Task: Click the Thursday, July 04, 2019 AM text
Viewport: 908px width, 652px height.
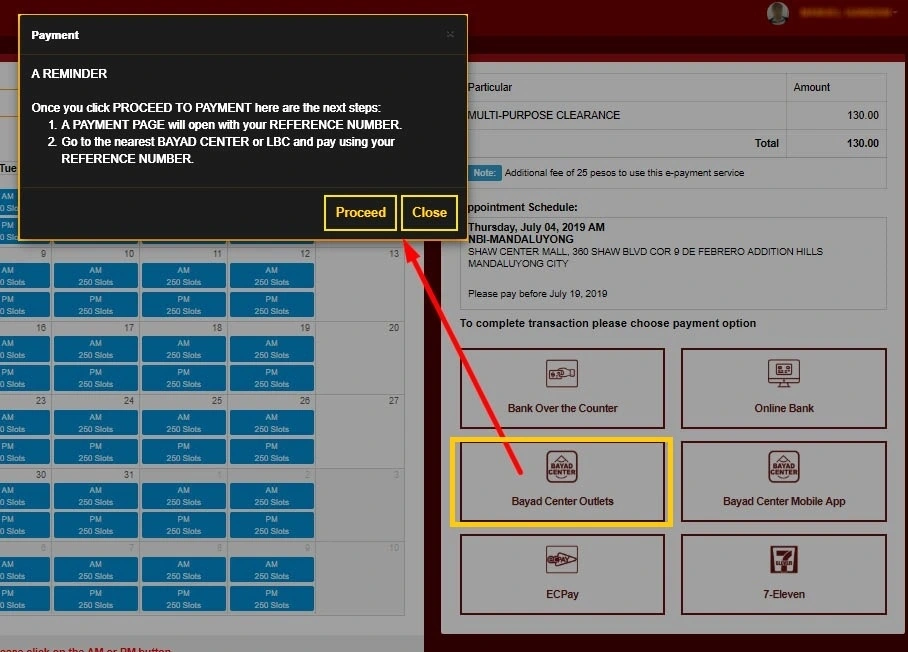Action: pos(536,227)
